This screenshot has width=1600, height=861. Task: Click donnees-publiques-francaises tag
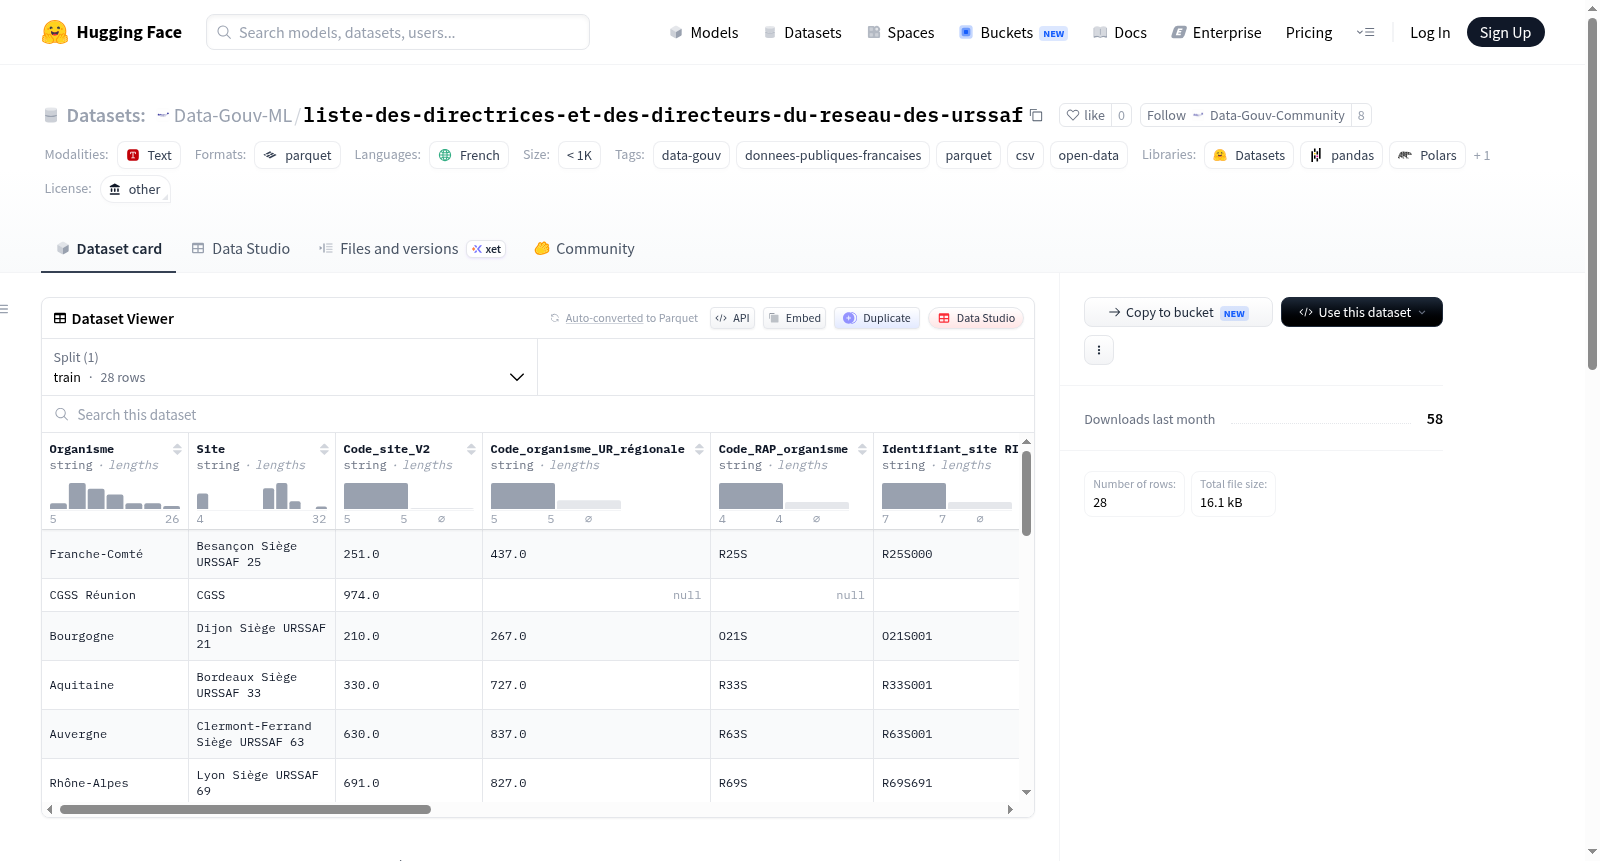pos(833,155)
